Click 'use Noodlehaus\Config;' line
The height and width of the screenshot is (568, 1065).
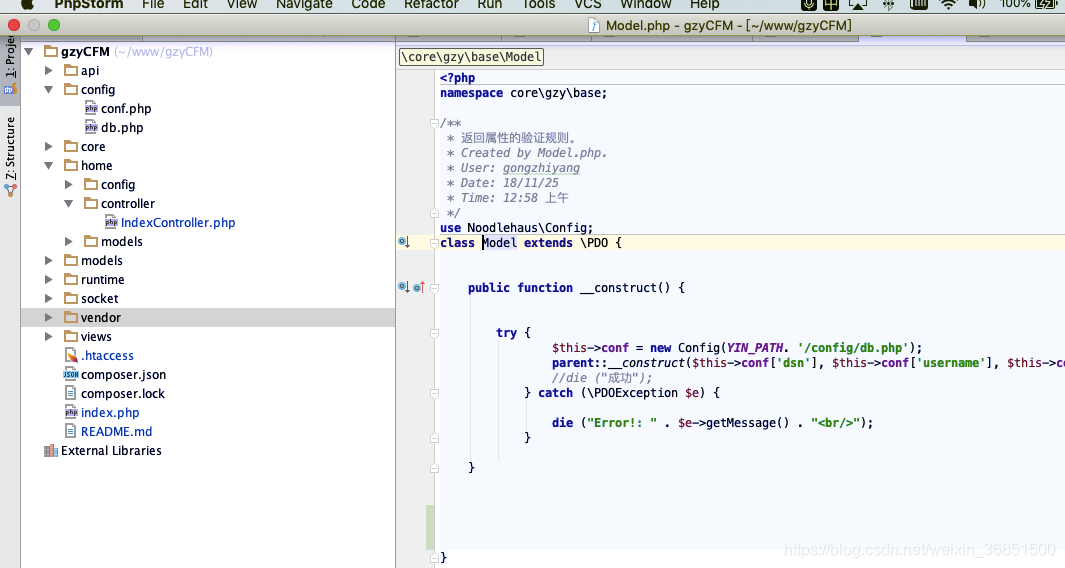tap(516, 228)
